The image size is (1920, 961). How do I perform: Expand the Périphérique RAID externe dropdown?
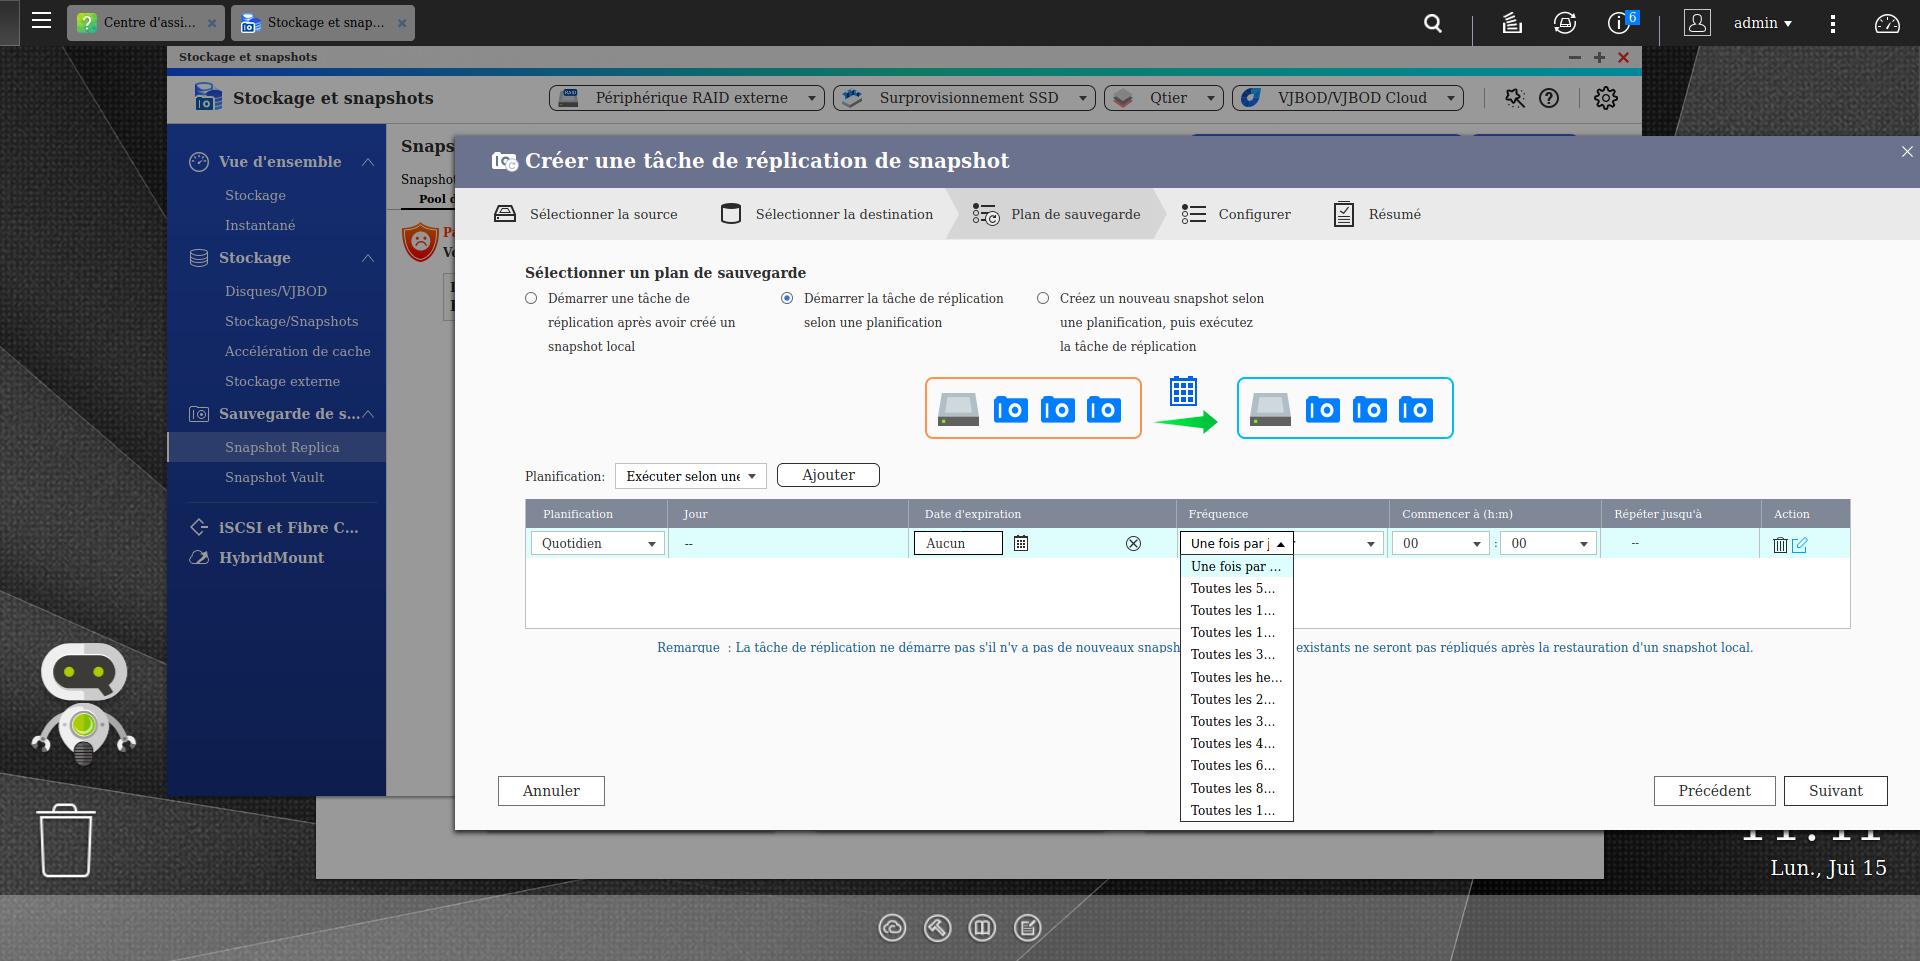point(687,98)
